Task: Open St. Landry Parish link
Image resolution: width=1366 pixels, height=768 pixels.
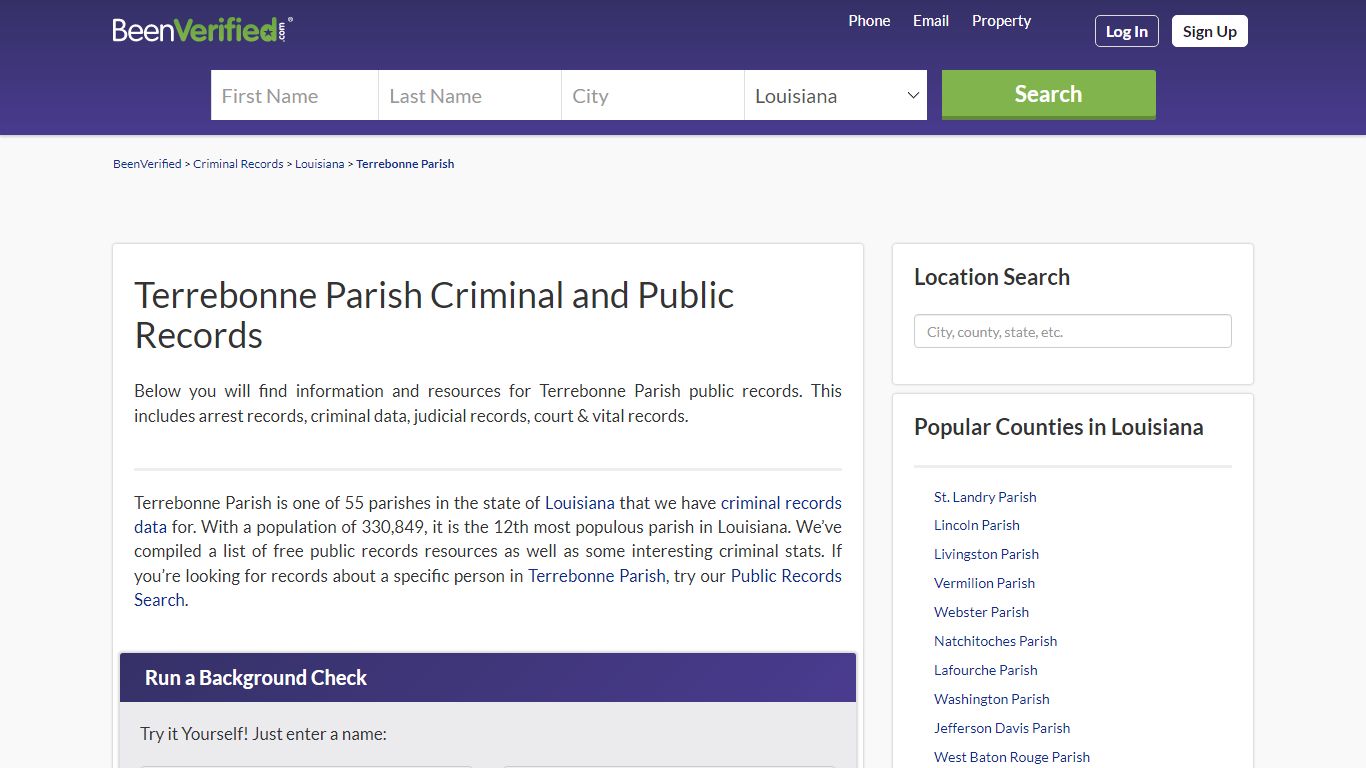Action: pos(985,497)
